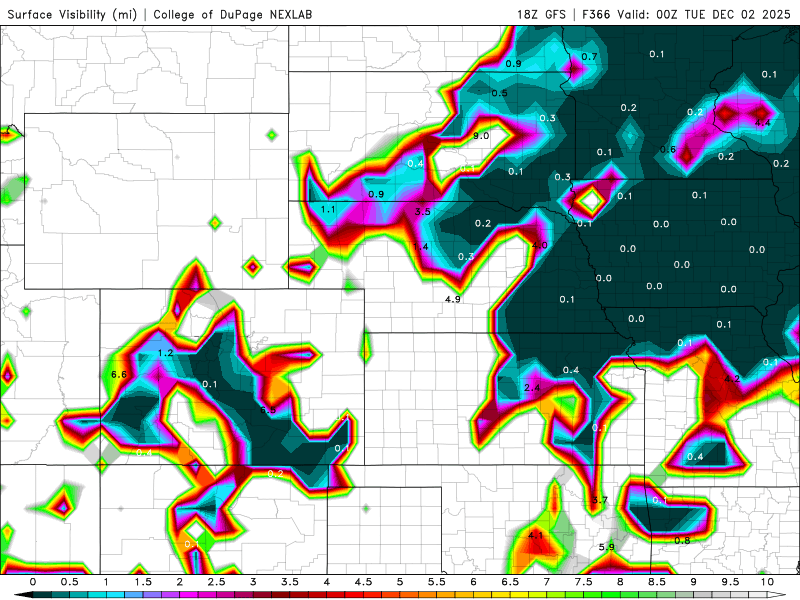Screen dimensions: 800x600
Task: Click the 2.4 visibility value
Action: (532, 388)
